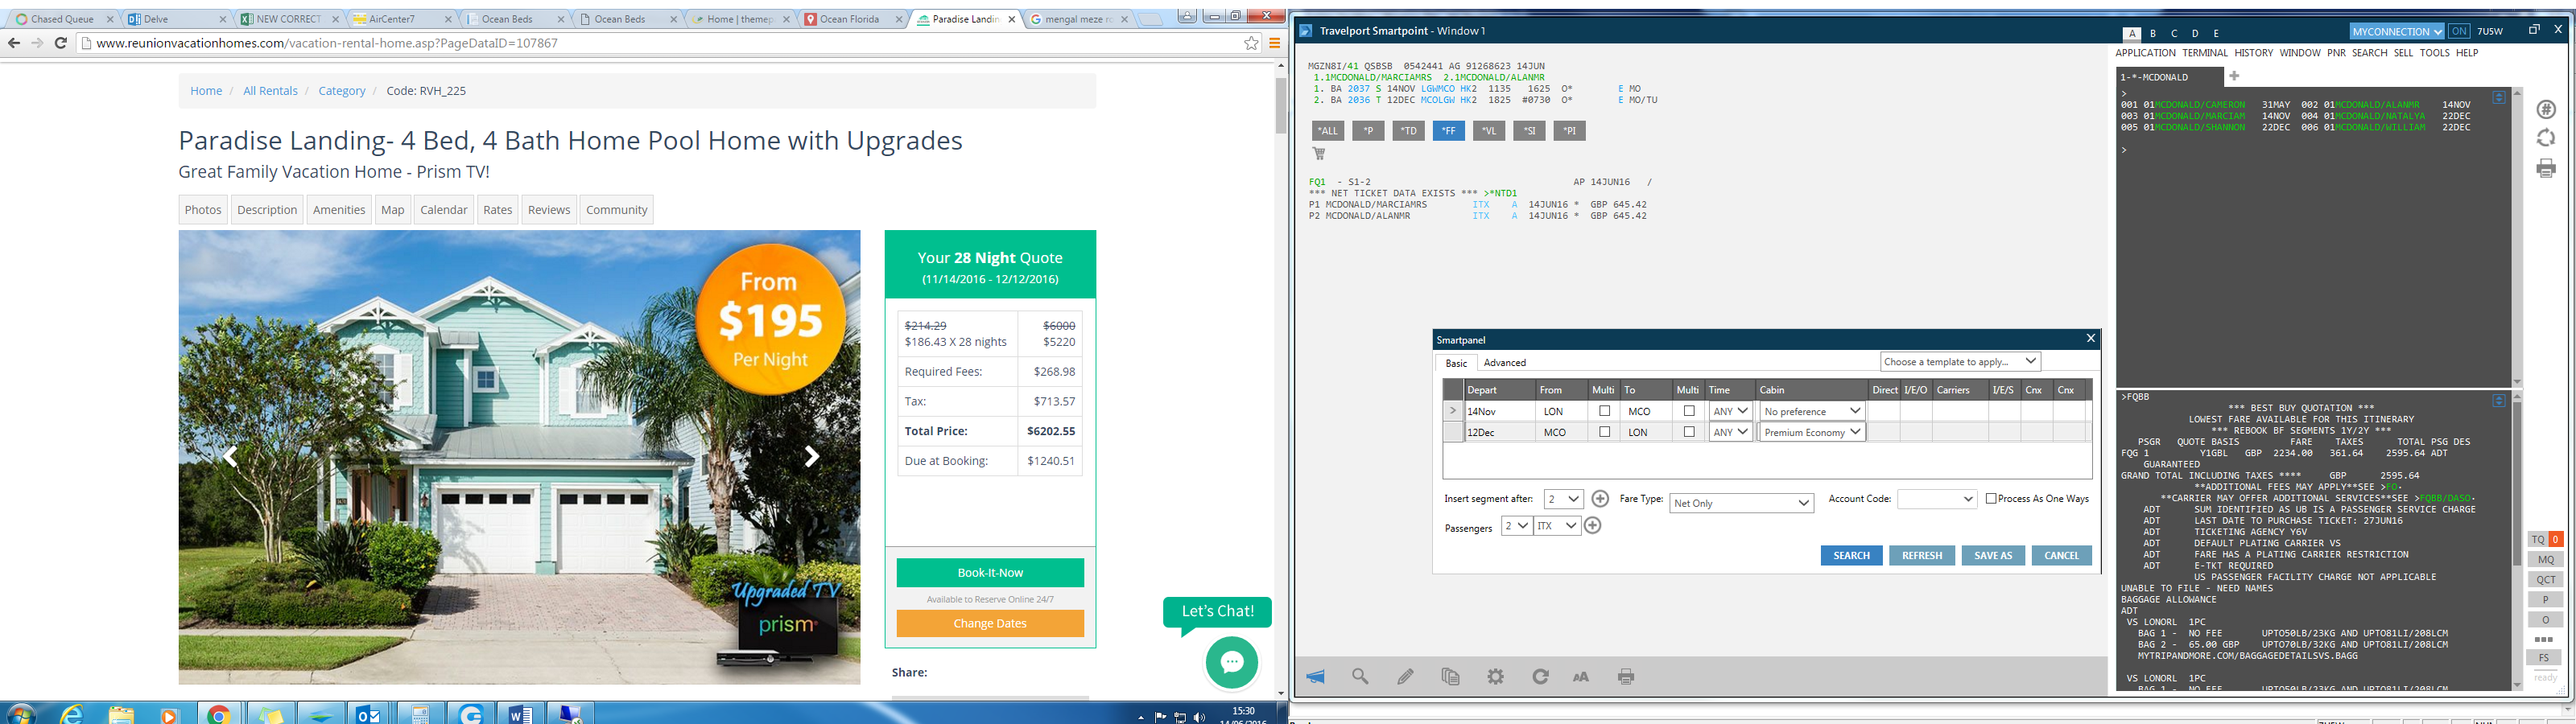
Task: Reload the page in Chrome
Action: pos(61,43)
